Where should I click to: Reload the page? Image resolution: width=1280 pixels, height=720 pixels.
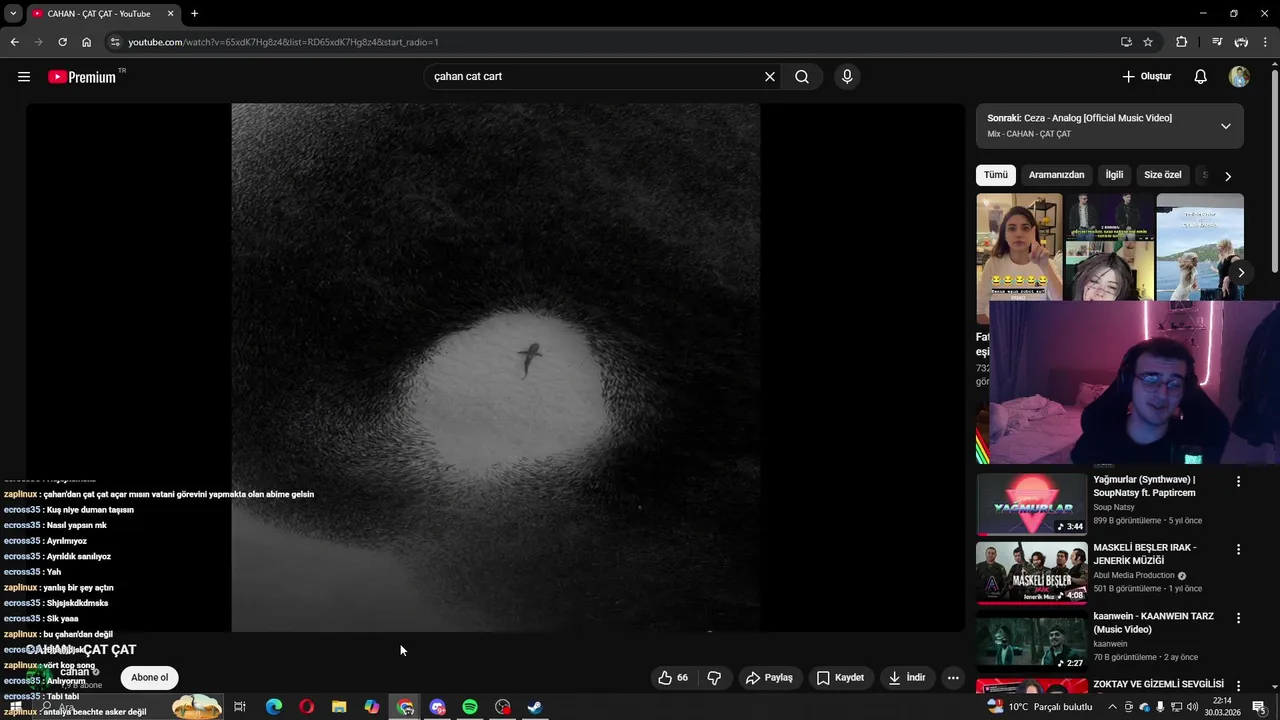click(62, 42)
